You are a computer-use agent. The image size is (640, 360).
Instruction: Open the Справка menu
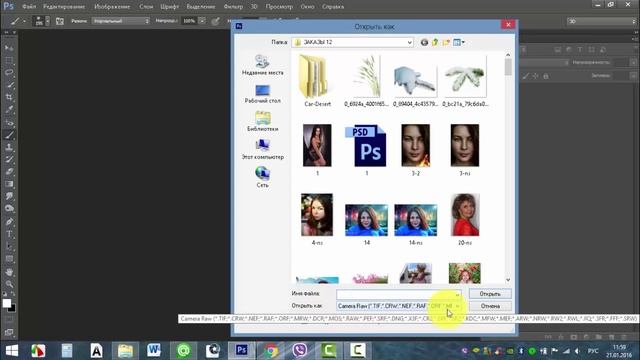click(333, 7)
